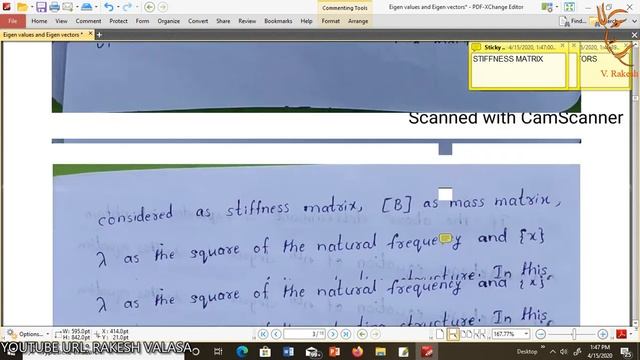The height and width of the screenshot is (360, 640).
Task: Go to previous view with green back arrow in top toolbar
Action: [149, 7]
